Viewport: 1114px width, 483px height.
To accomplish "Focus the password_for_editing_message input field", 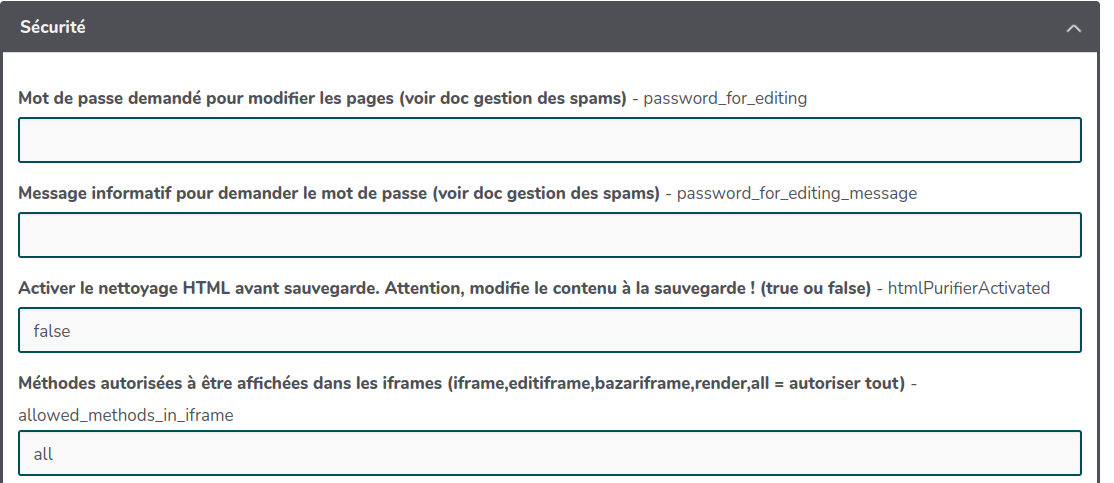I will point(550,235).
